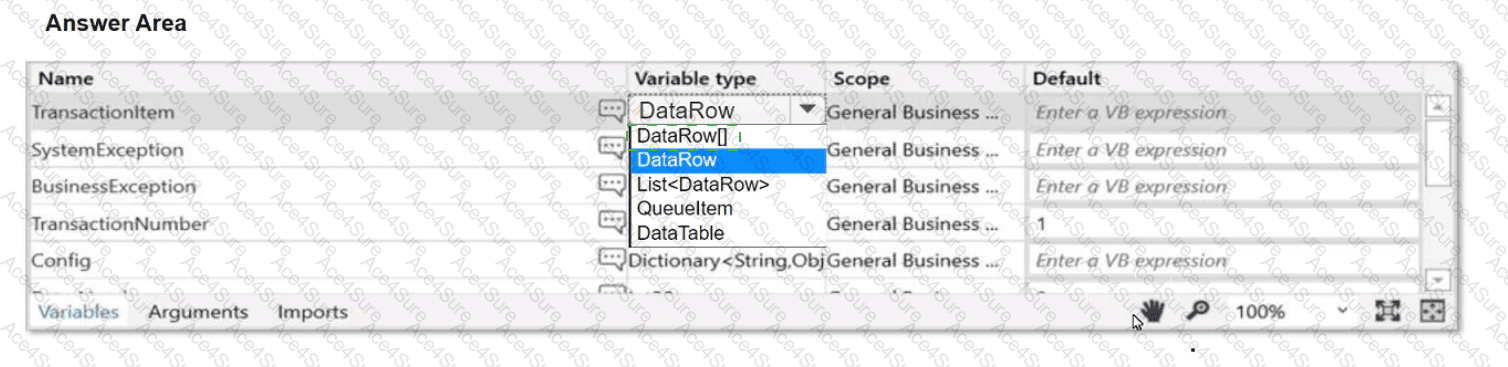Open the magnifier zoom tool
Screen dimensions: 1508x367
tap(1197, 311)
